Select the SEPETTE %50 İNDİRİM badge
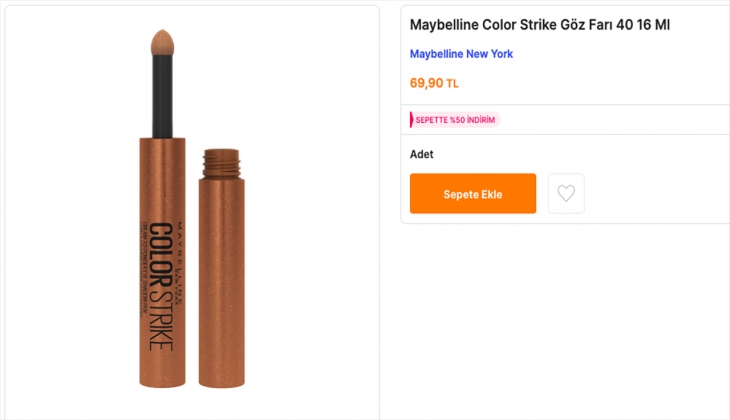 coord(455,120)
